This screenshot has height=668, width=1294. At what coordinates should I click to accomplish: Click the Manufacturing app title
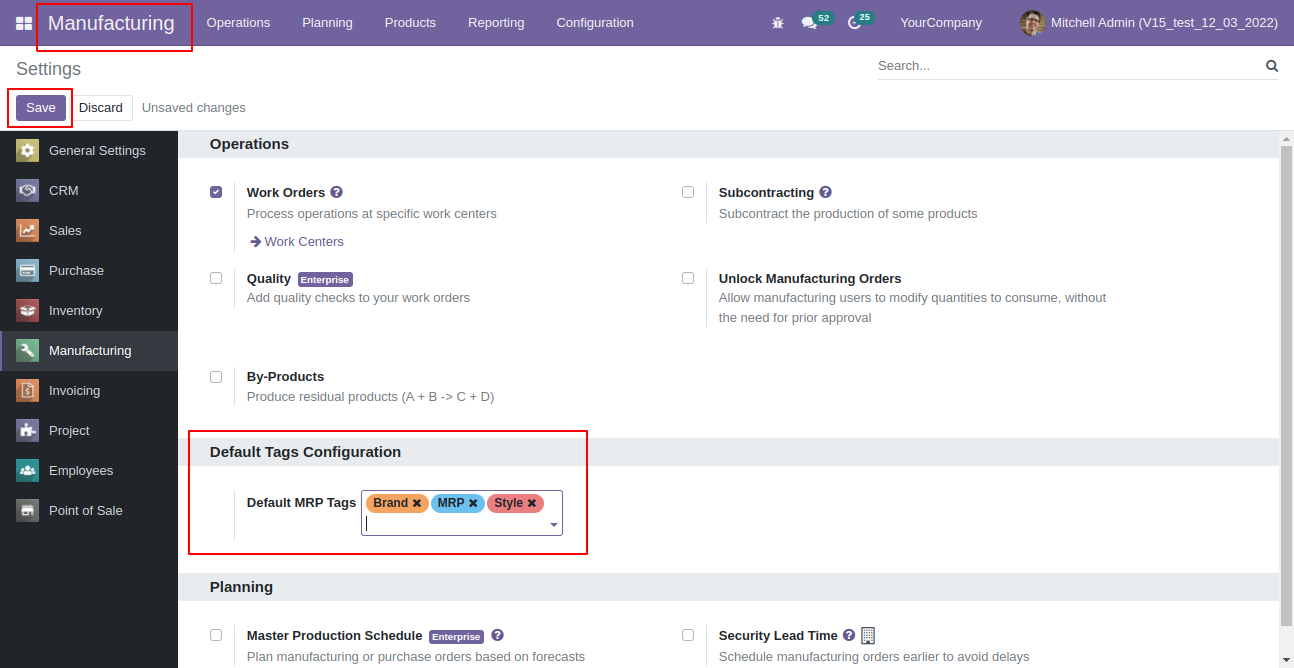pos(111,23)
